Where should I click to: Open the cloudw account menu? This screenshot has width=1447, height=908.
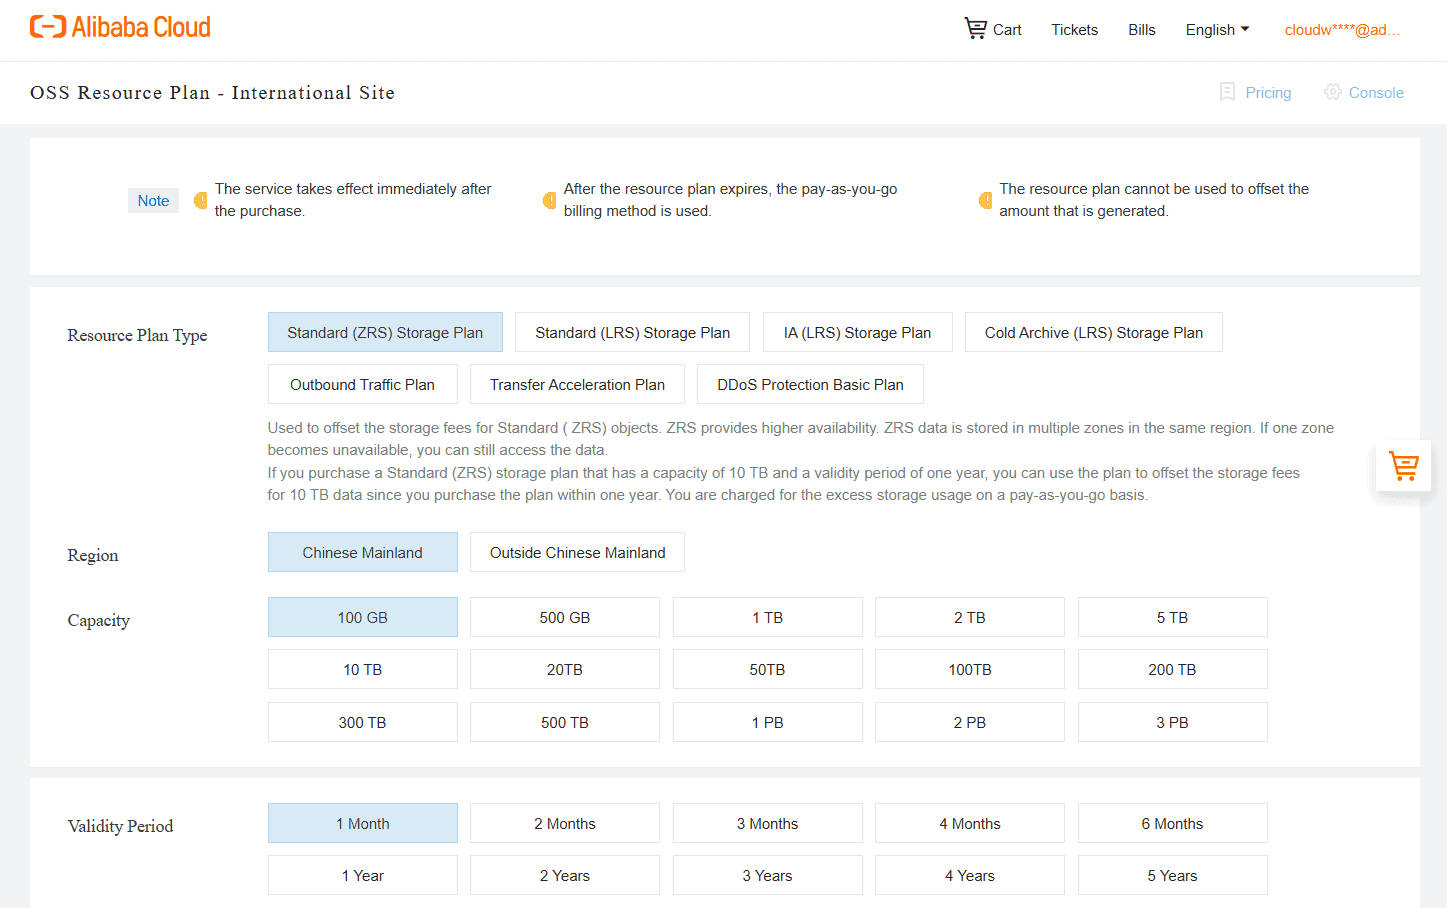[1342, 30]
